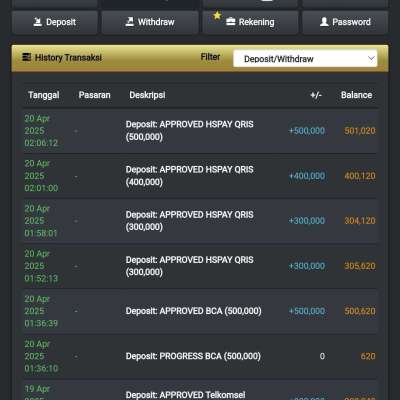Click the Deposit icon in the Deposit button

click(38, 22)
